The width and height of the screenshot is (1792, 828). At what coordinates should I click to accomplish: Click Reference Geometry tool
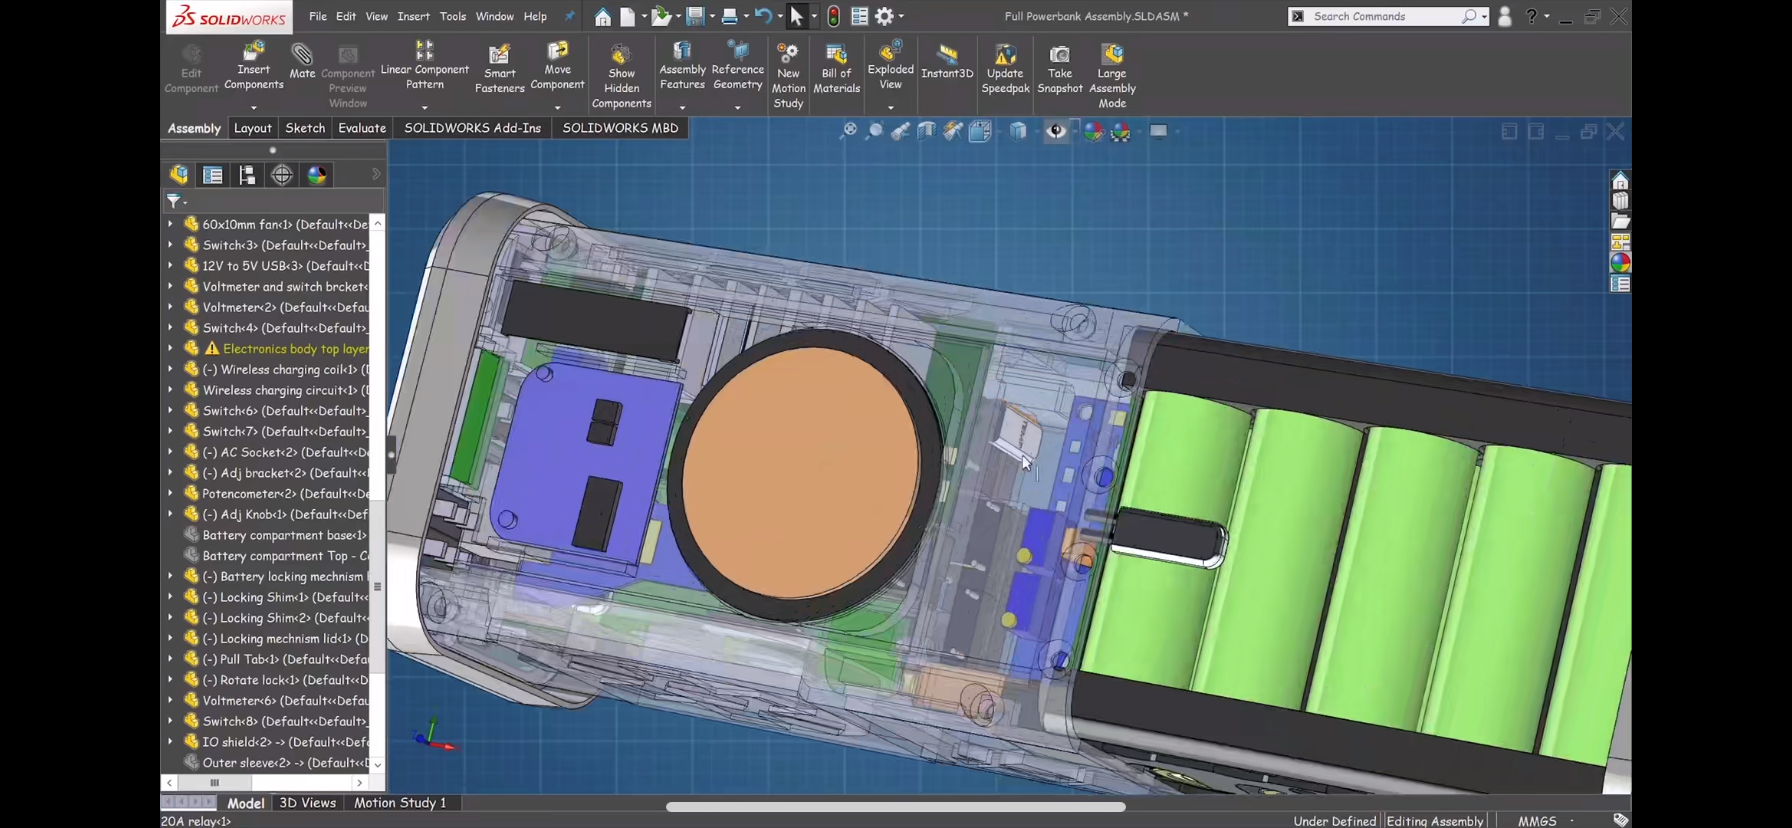(x=737, y=66)
